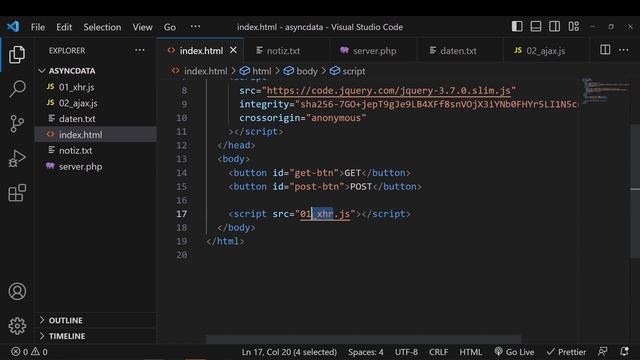Open 01_xhr.js in the explorer
The height and width of the screenshot is (360, 640).
coord(96,87)
